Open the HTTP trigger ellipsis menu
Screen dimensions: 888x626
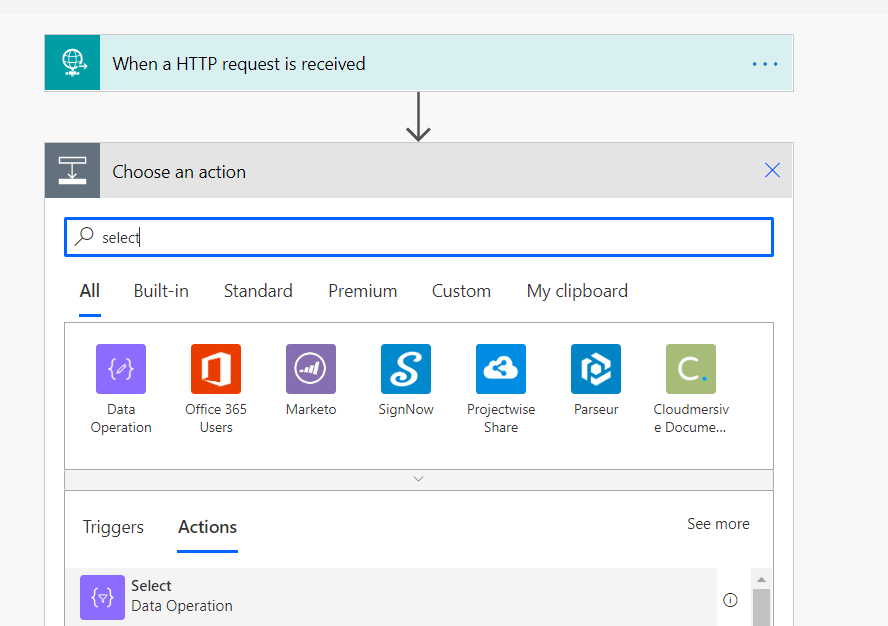click(765, 64)
